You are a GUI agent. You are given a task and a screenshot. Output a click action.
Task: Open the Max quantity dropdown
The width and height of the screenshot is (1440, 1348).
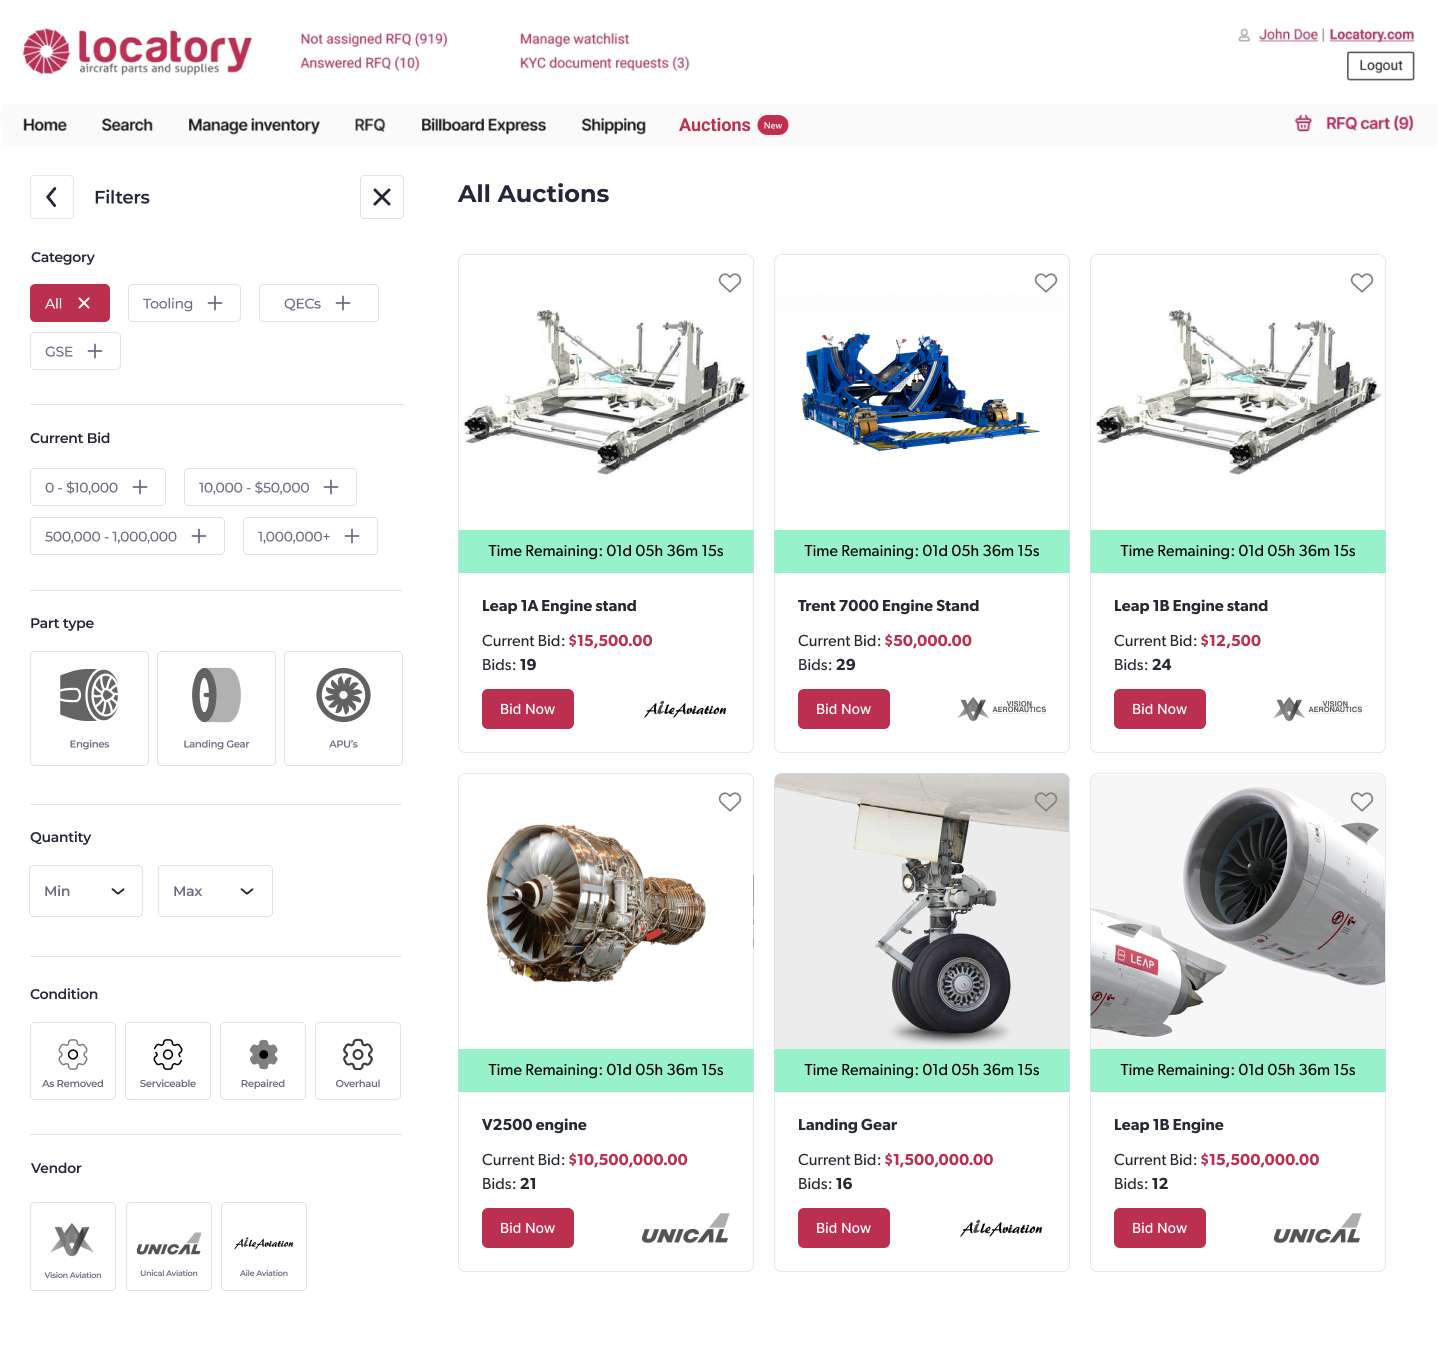pos(215,891)
